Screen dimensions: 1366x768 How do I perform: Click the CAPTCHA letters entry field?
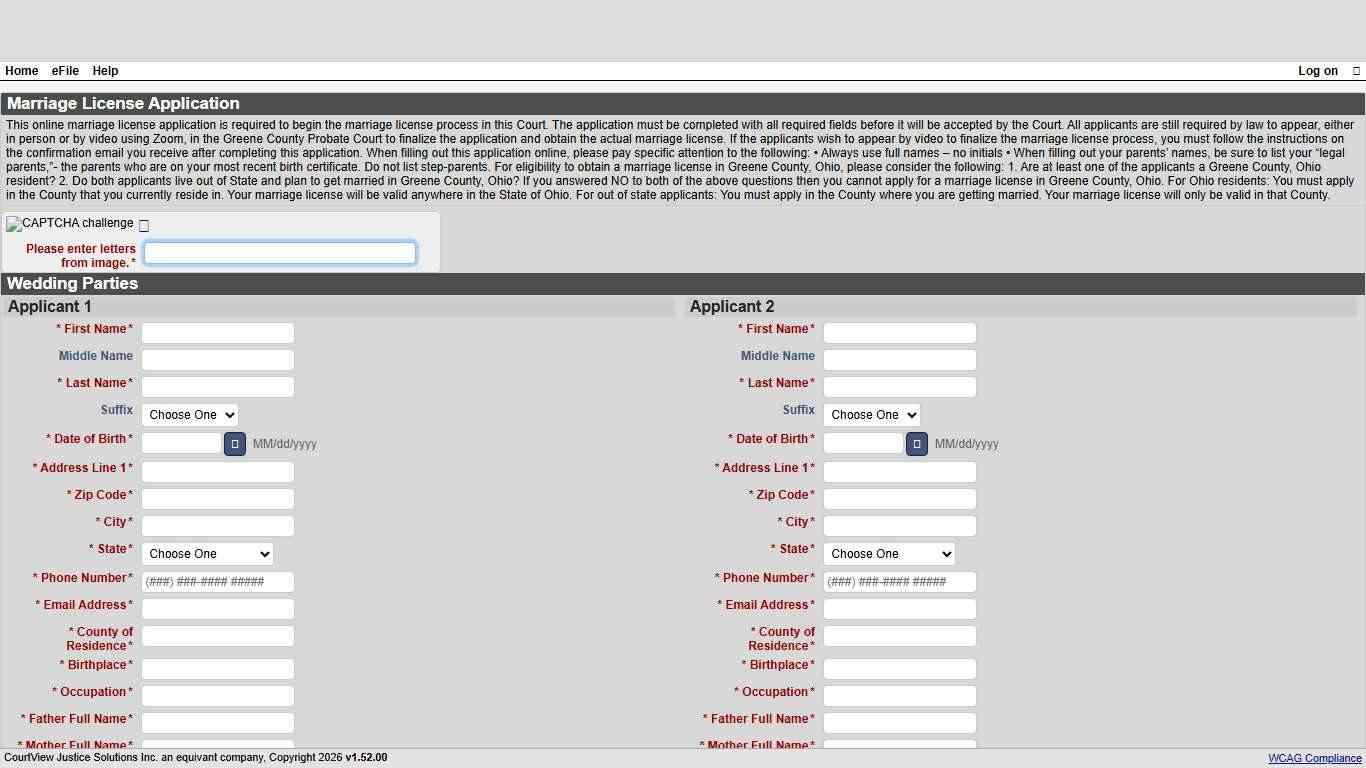tap(279, 252)
